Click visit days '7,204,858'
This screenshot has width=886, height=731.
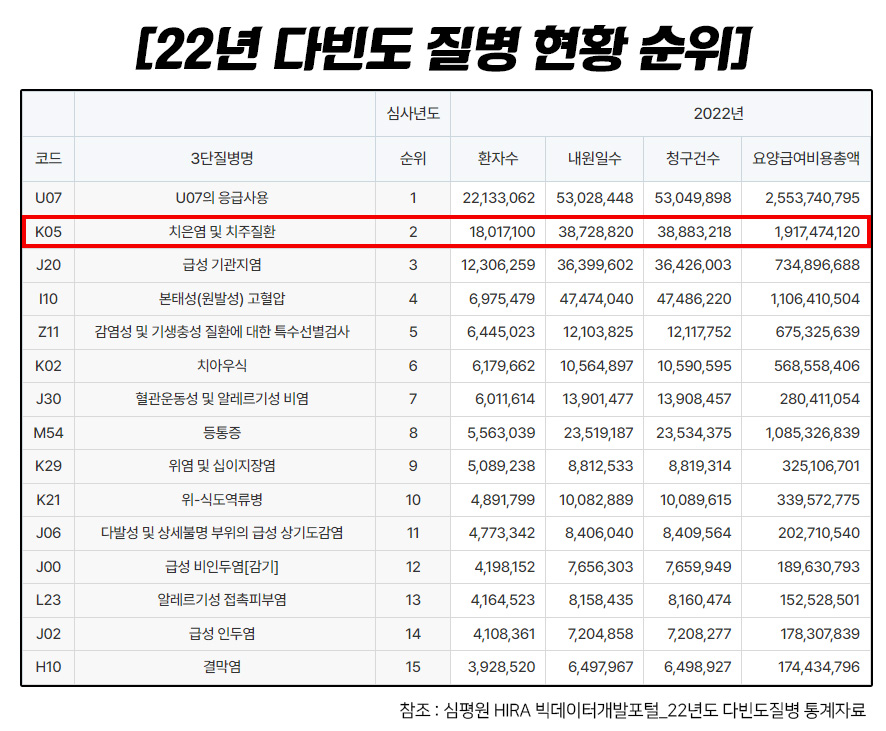pyautogui.click(x=600, y=634)
